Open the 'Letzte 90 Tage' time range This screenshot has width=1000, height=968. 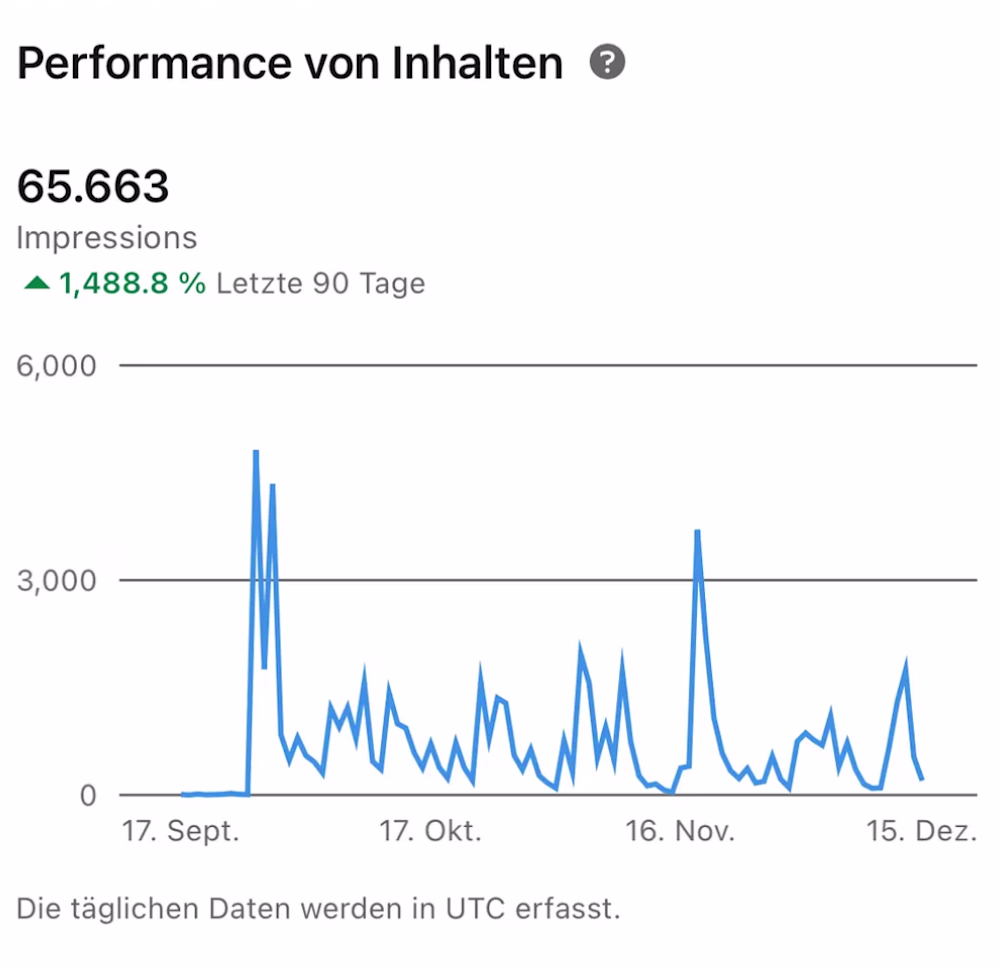click(x=320, y=284)
